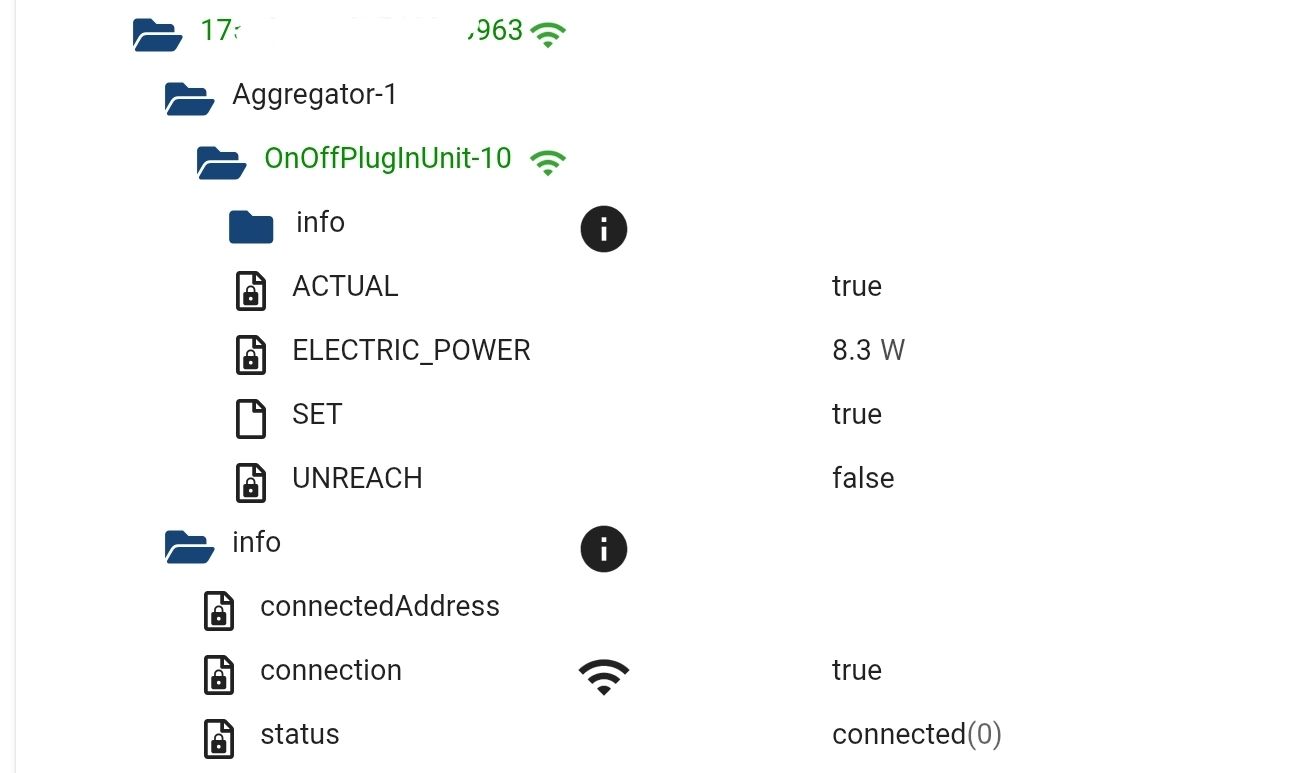Collapse the Aggregator-1 folder
Screen dimensions: 1290x773
189,98
